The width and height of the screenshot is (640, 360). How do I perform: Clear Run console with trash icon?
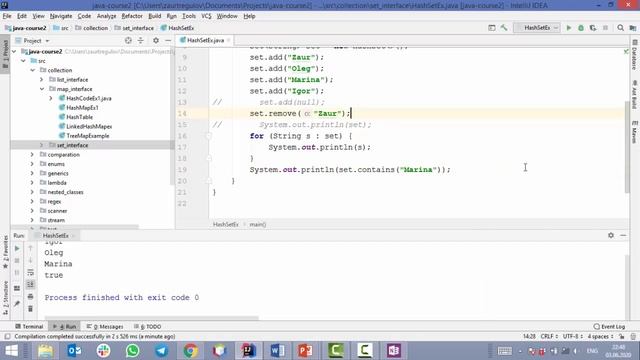(x=30, y=309)
